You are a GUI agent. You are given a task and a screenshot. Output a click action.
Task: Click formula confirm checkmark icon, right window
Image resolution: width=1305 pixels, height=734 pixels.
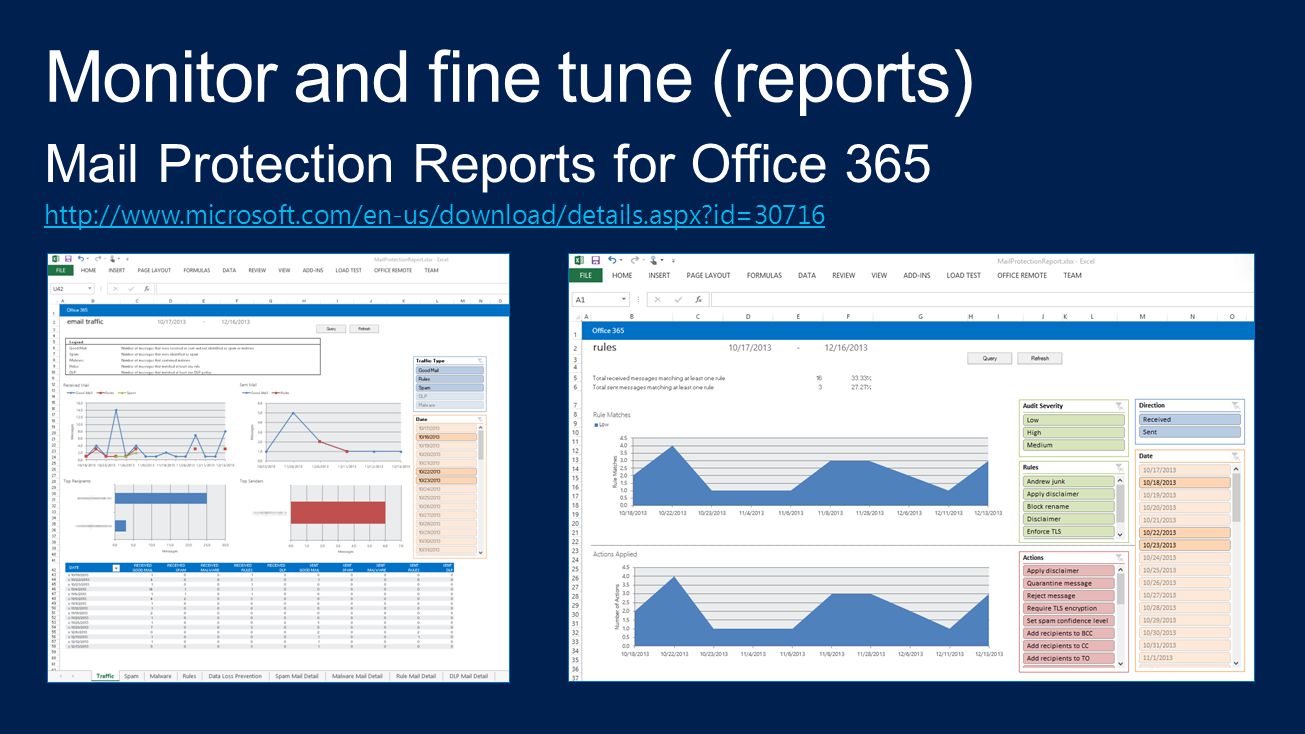point(679,299)
